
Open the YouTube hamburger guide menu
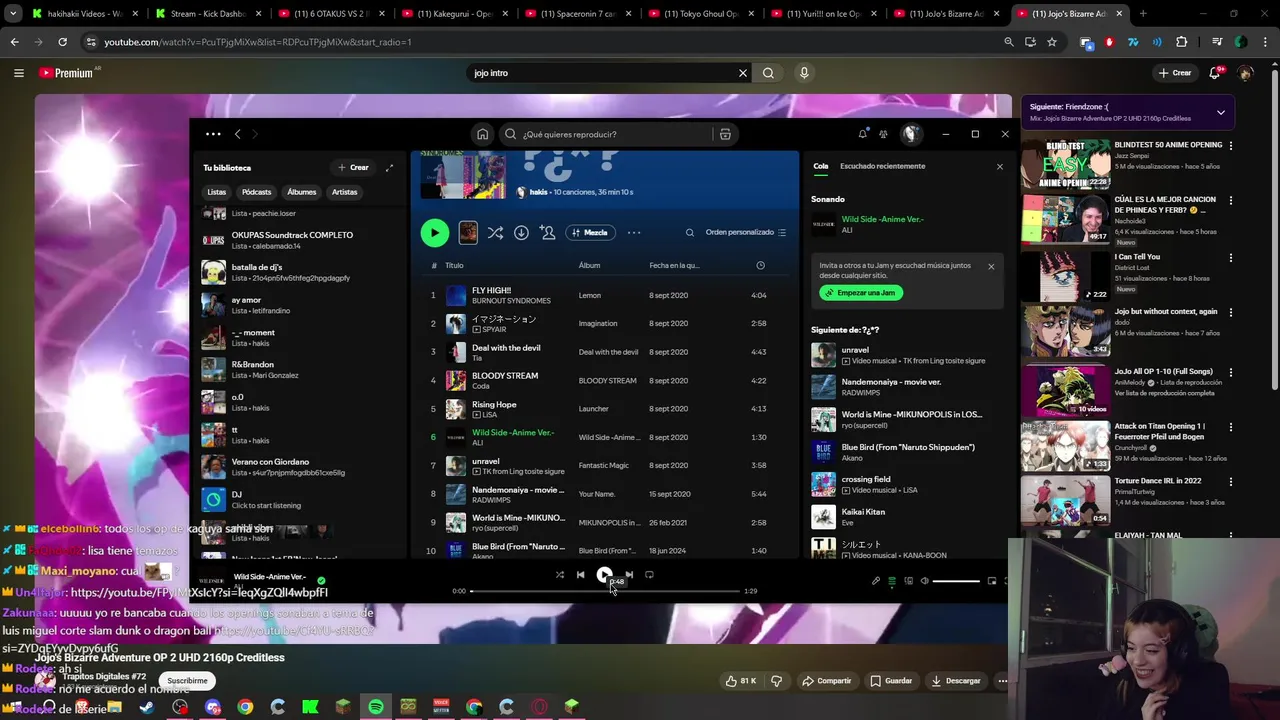point(18,73)
